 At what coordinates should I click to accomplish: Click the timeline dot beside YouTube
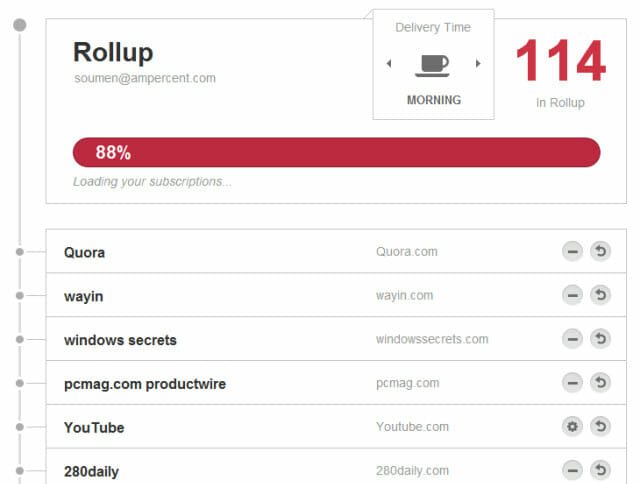point(20,427)
